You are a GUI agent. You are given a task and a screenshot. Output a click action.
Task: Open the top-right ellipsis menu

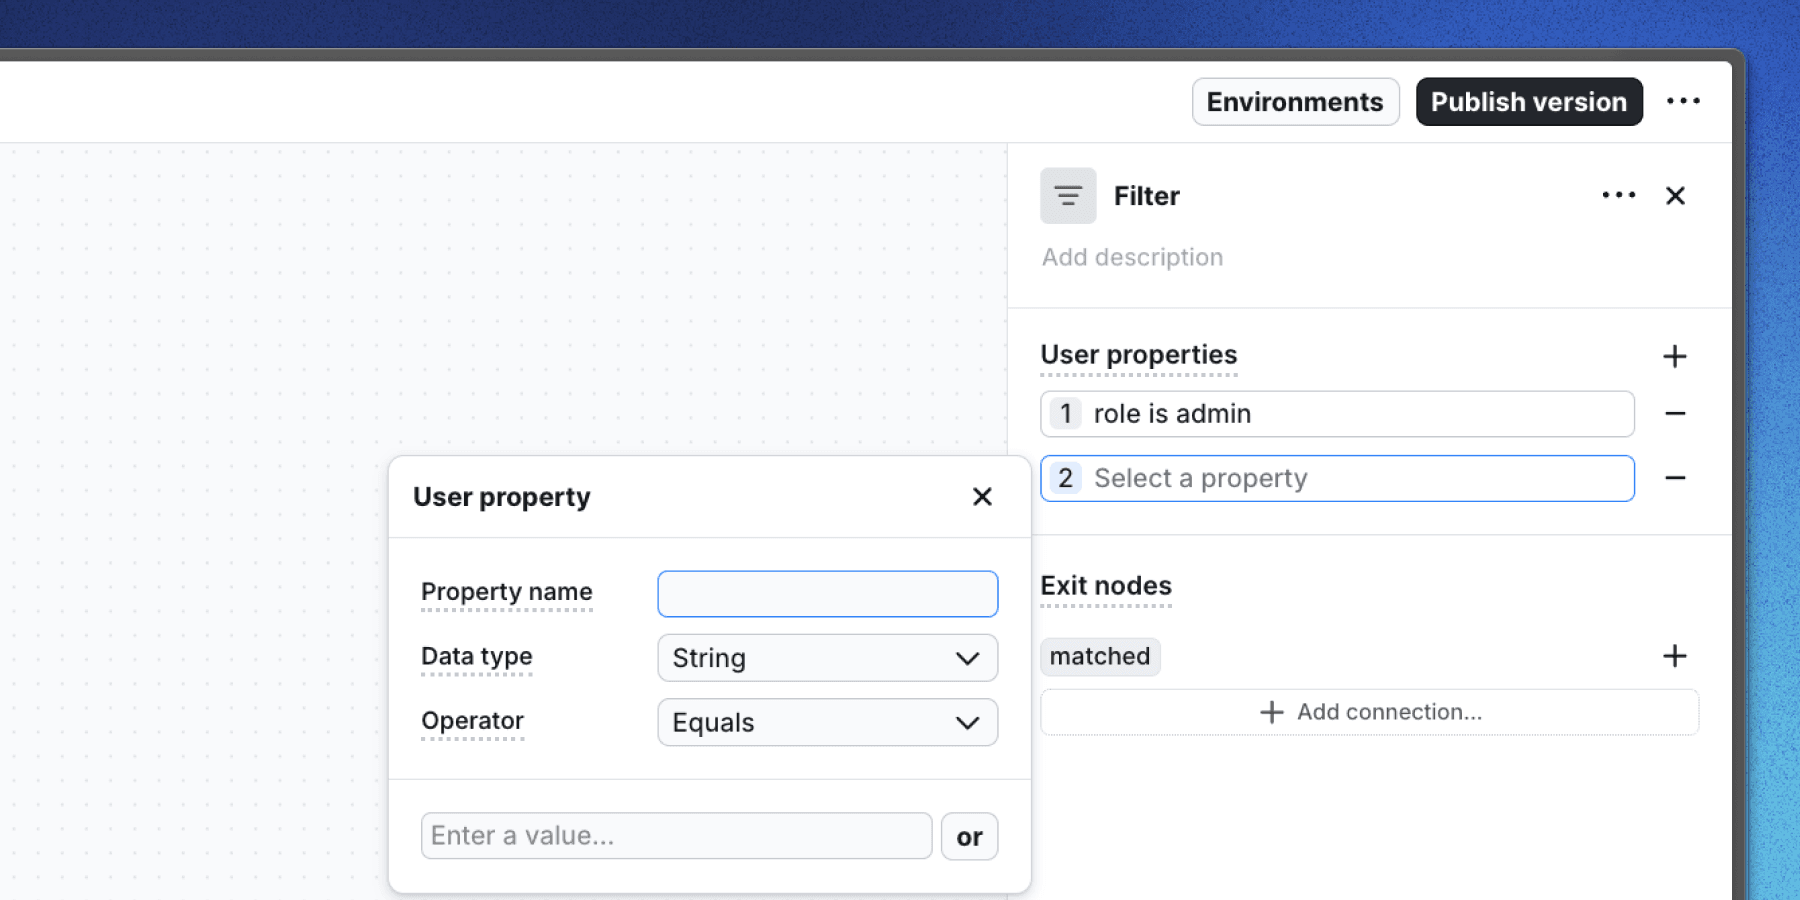coord(1684,100)
